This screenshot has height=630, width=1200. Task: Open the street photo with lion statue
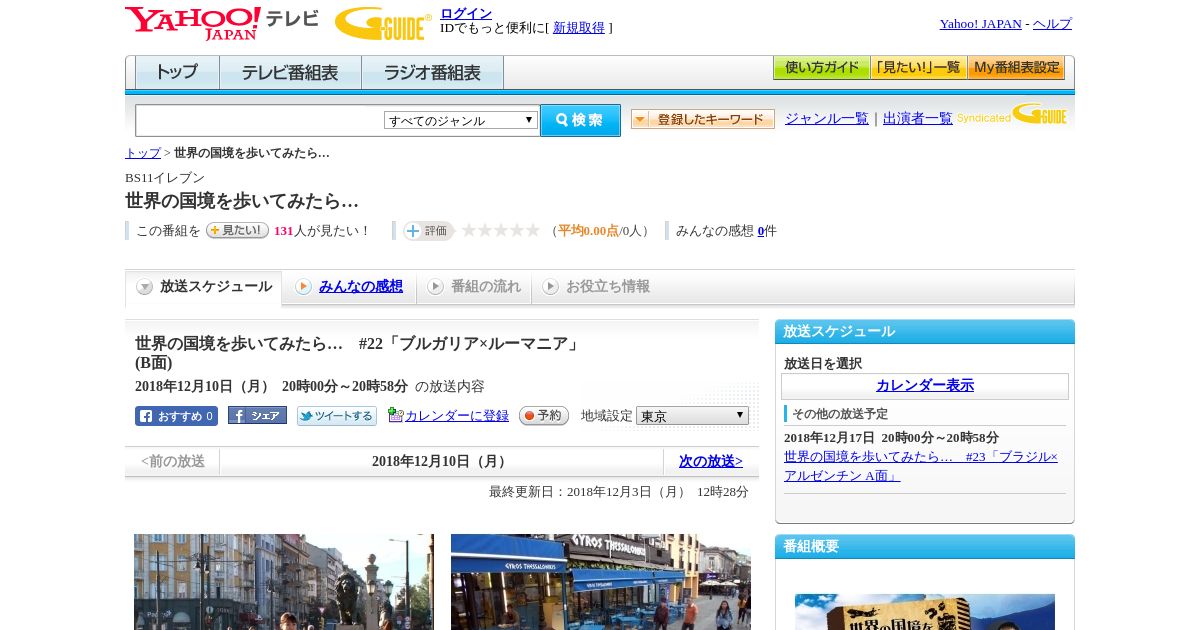click(284, 582)
